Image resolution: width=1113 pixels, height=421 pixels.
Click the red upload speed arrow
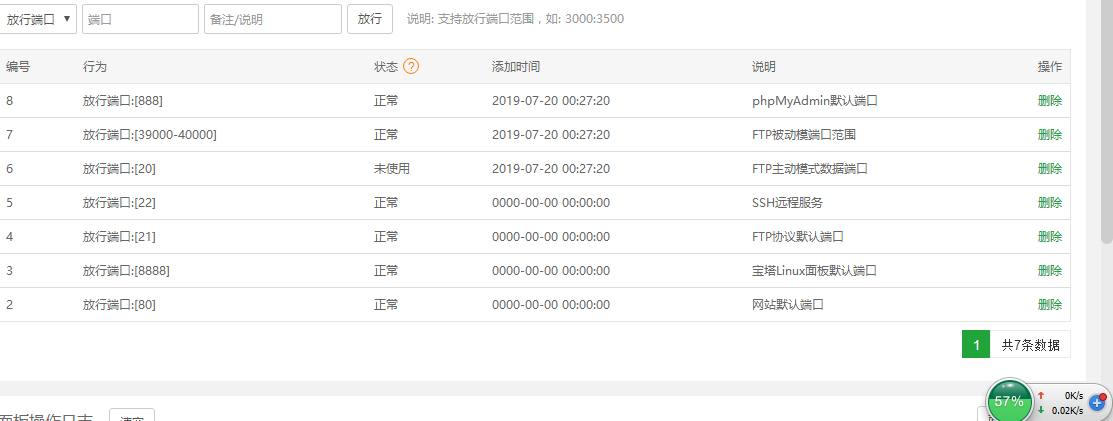[1041, 395]
